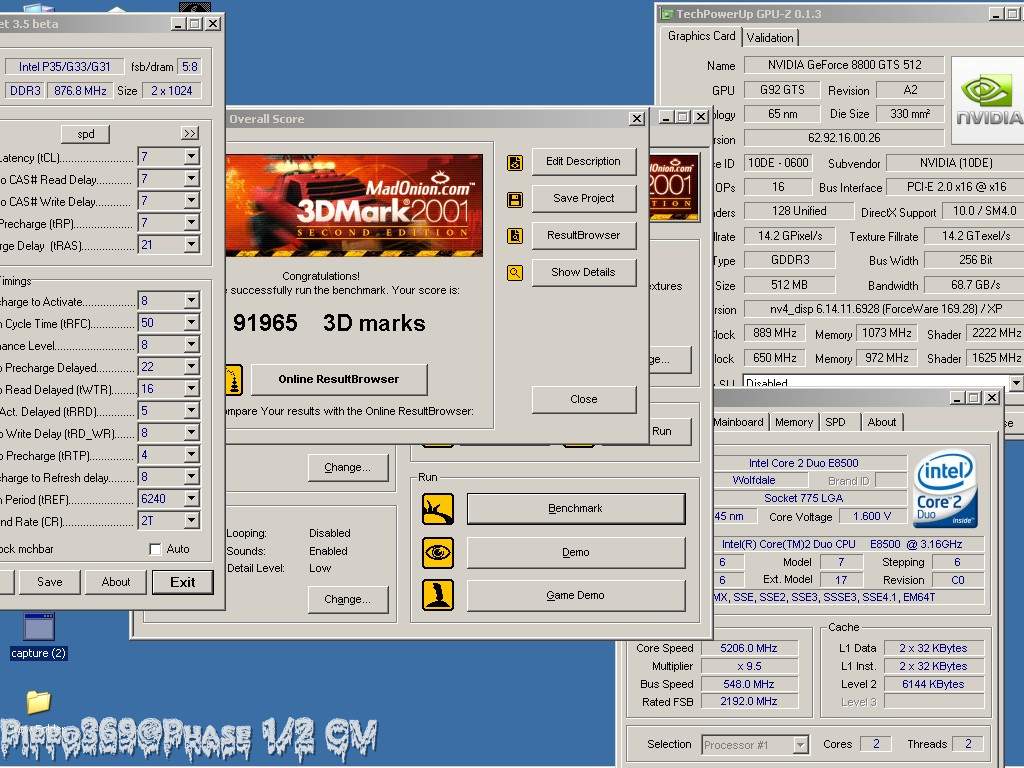Open the CPU-Z SPD tab
The width and height of the screenshot is (1024, 768).
835,422
